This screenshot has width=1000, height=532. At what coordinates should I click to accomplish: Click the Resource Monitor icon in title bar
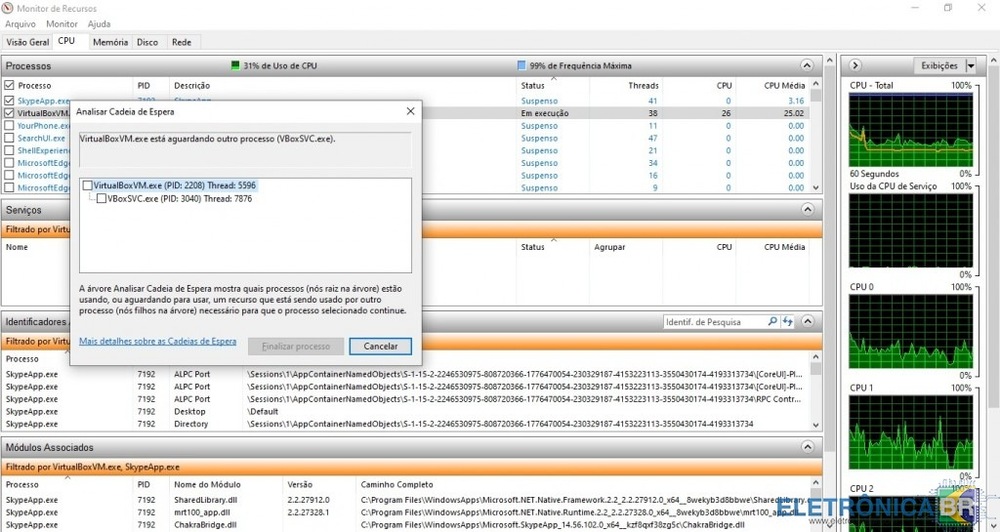click(x=9, y=8)
